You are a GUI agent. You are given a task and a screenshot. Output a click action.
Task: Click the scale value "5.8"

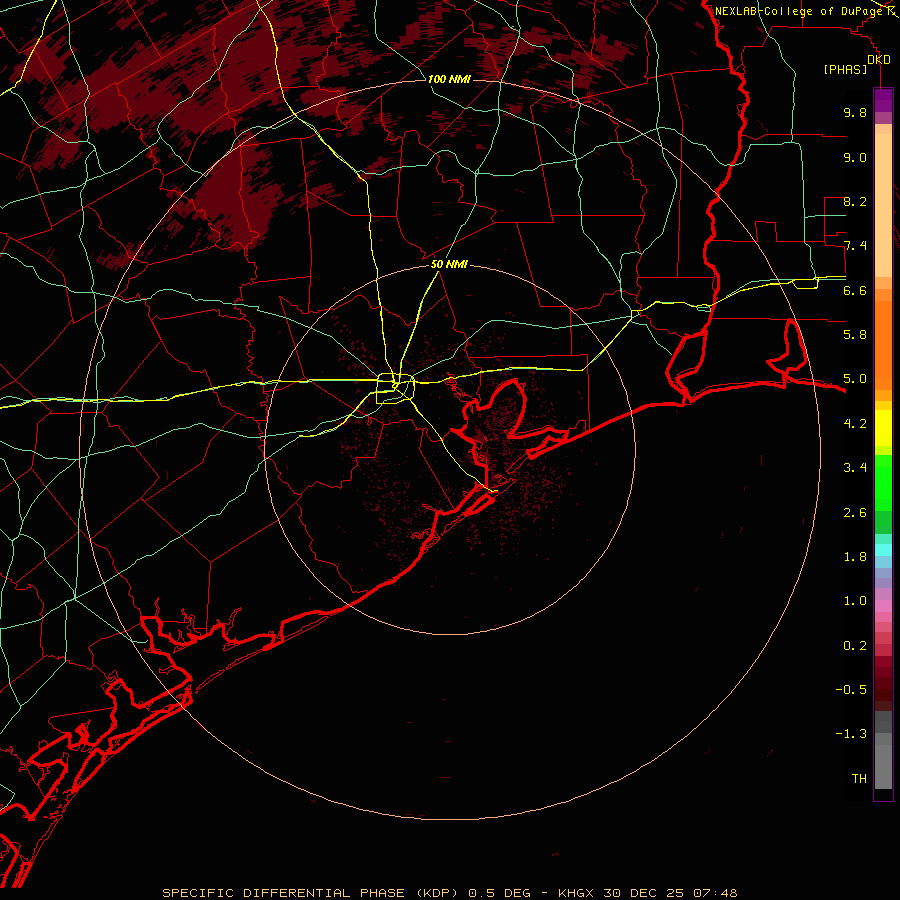[855, 335]
